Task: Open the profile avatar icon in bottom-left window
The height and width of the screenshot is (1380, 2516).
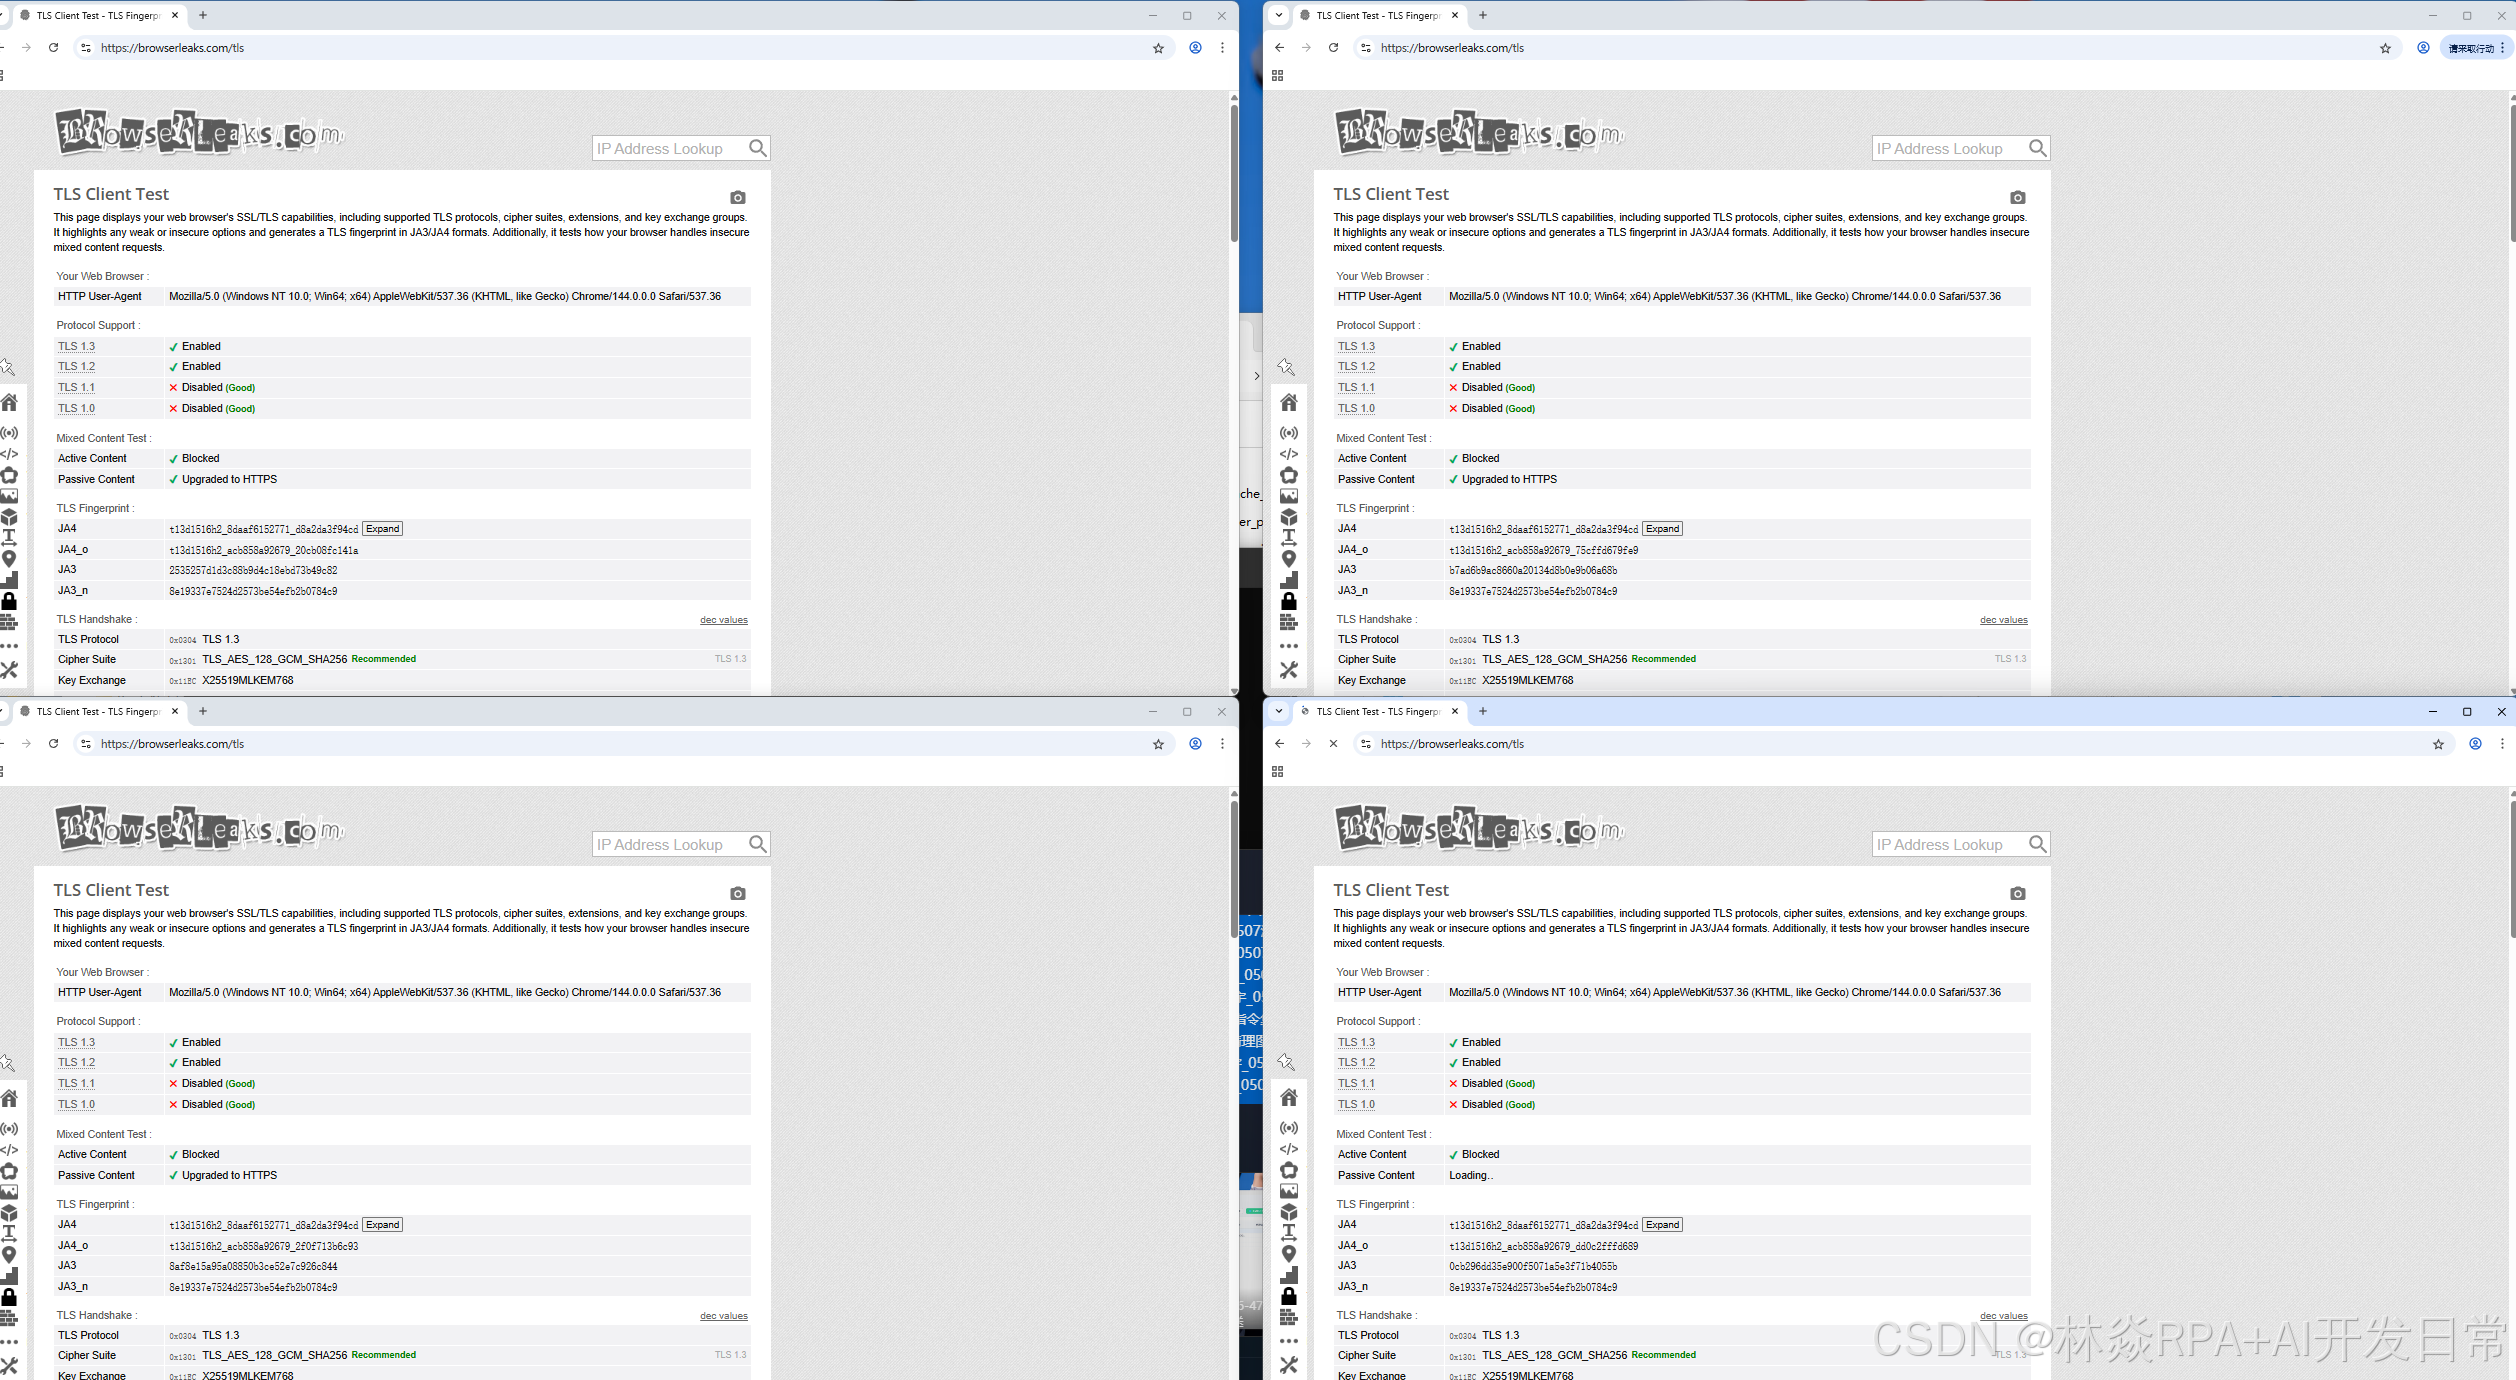Action: [1195, 744]
